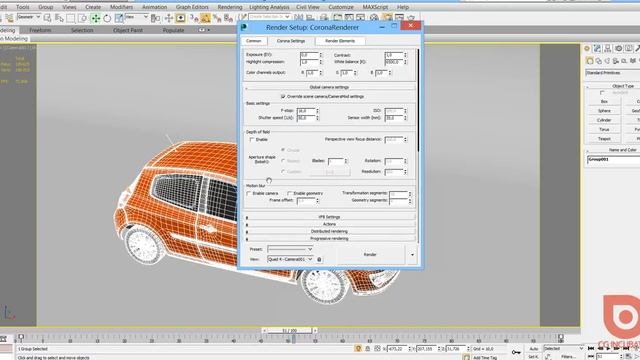Expand the VFB Settings rollout

[329, 217]
